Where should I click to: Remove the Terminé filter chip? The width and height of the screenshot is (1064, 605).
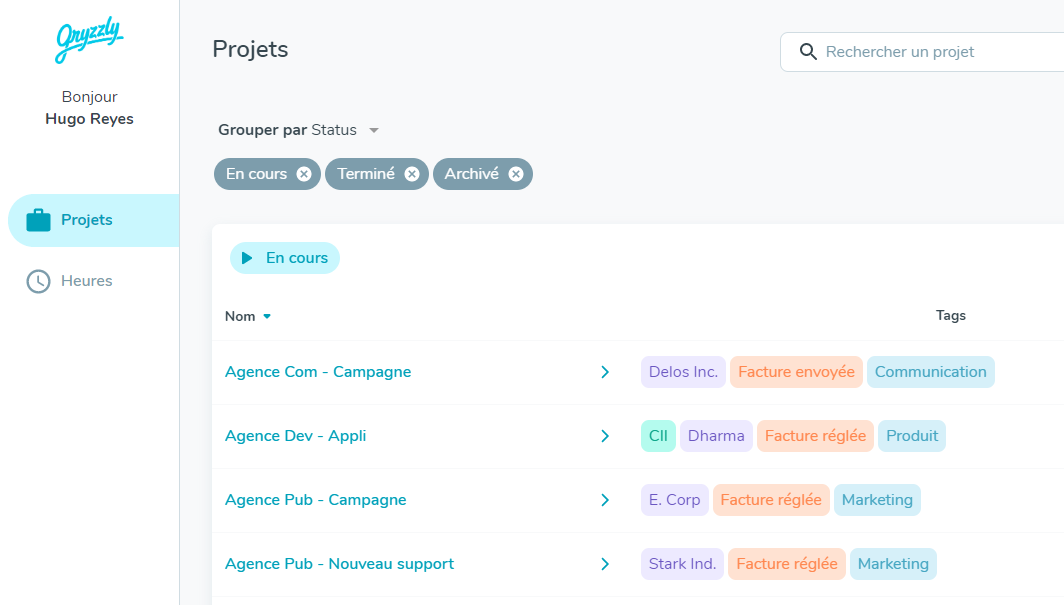click(412, 174)
